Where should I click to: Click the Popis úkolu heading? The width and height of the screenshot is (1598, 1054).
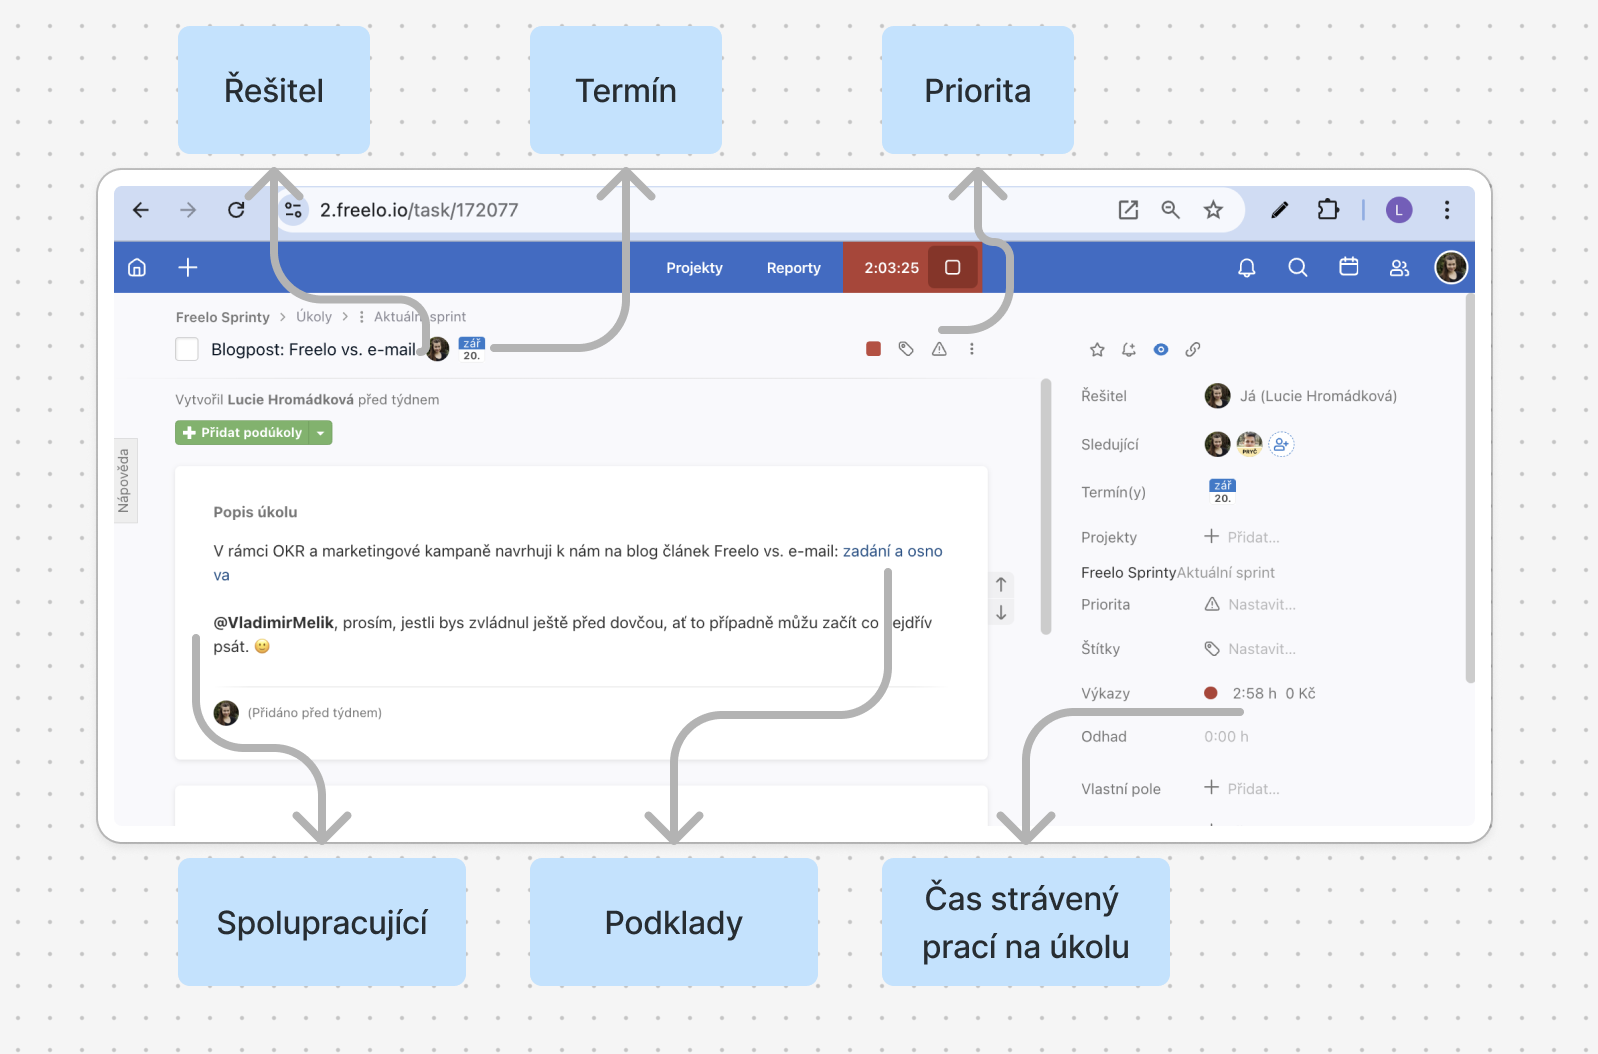pos(255,512)
